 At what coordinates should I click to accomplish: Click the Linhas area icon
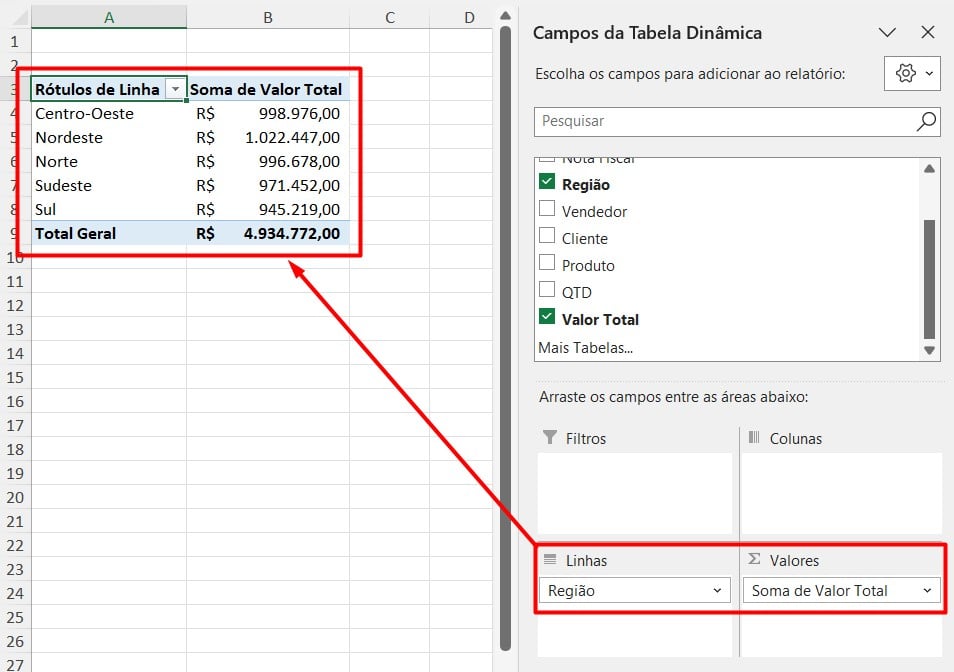point(550,559)
